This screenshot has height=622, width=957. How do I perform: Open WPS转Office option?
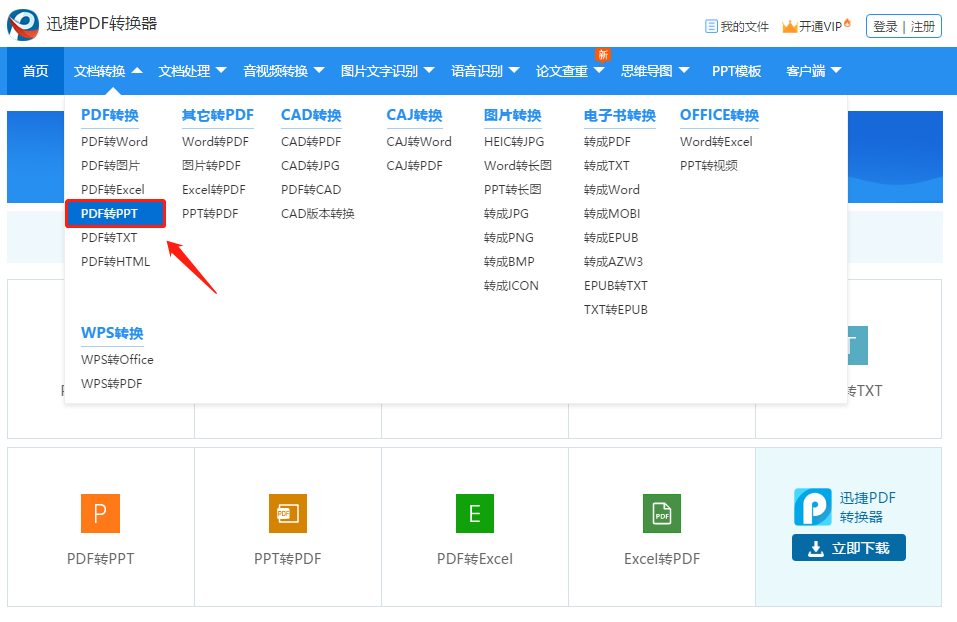(117, 360)
